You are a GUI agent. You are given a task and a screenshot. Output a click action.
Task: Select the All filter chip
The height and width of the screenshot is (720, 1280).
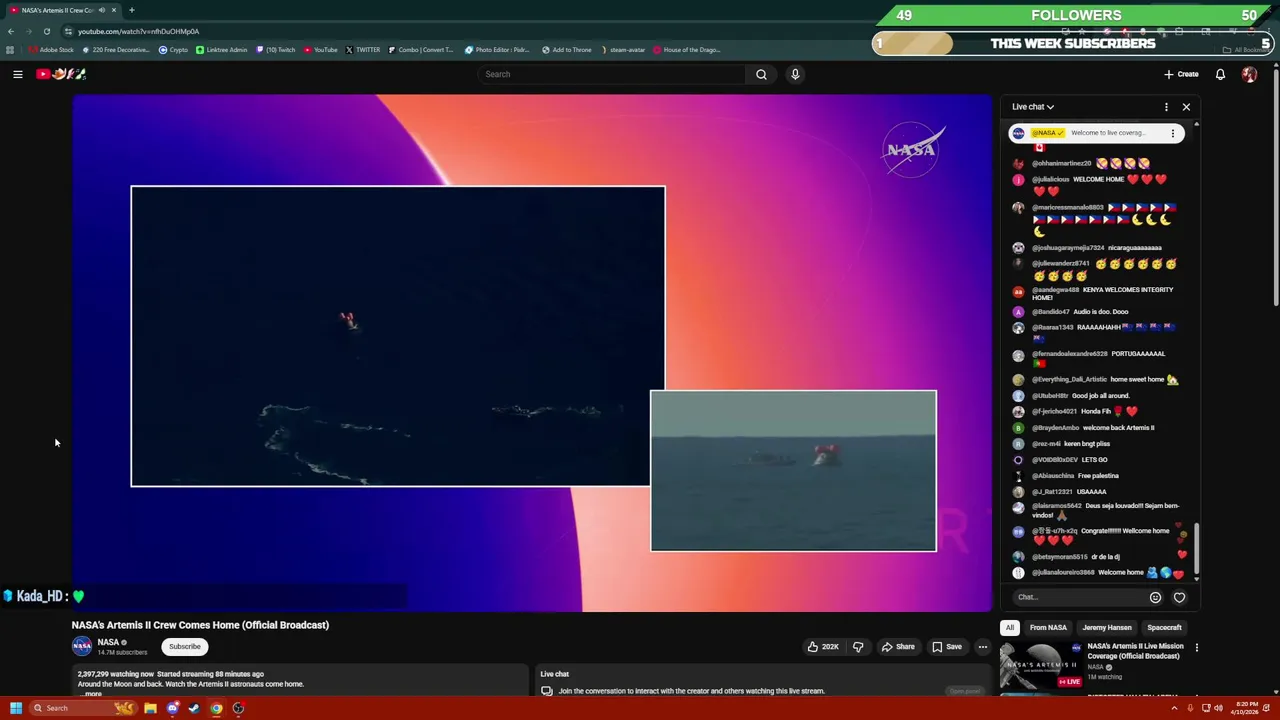1010,627
